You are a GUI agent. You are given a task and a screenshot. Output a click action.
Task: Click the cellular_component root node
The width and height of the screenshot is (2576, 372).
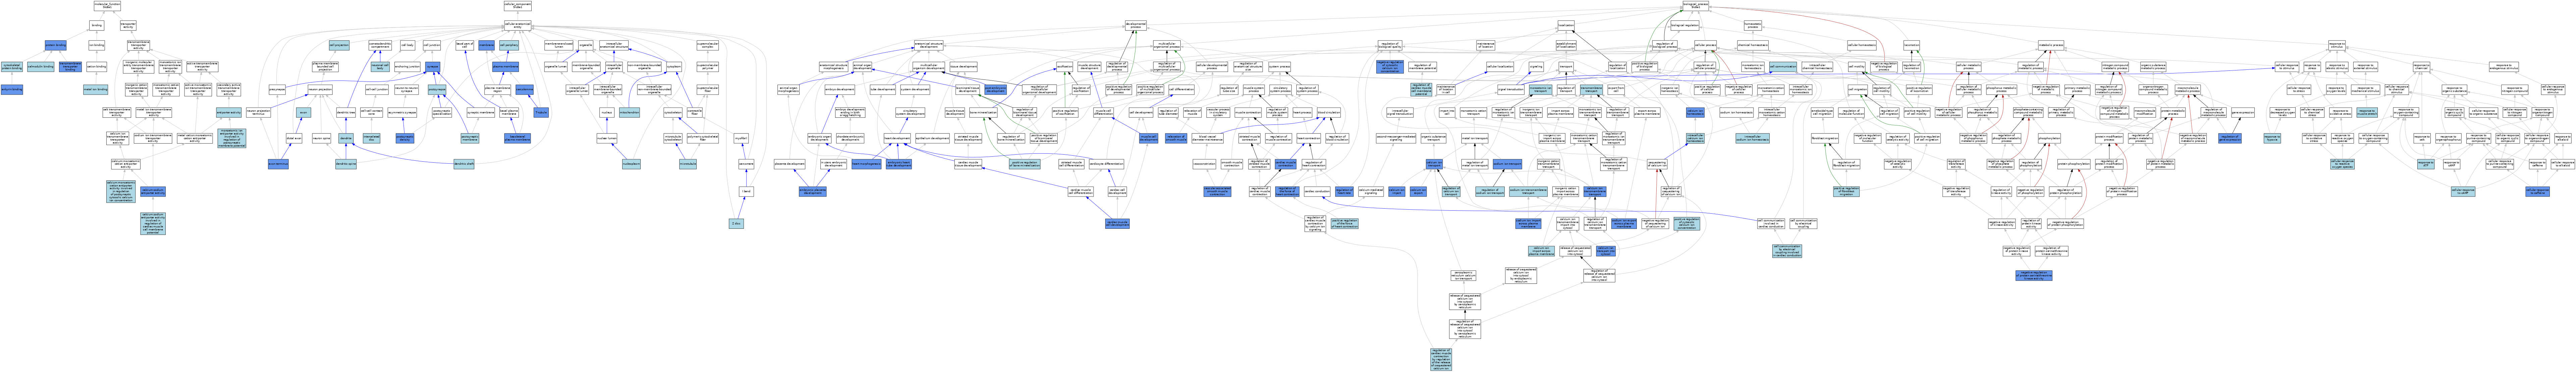pyautogui.click(x=518, y=6)
